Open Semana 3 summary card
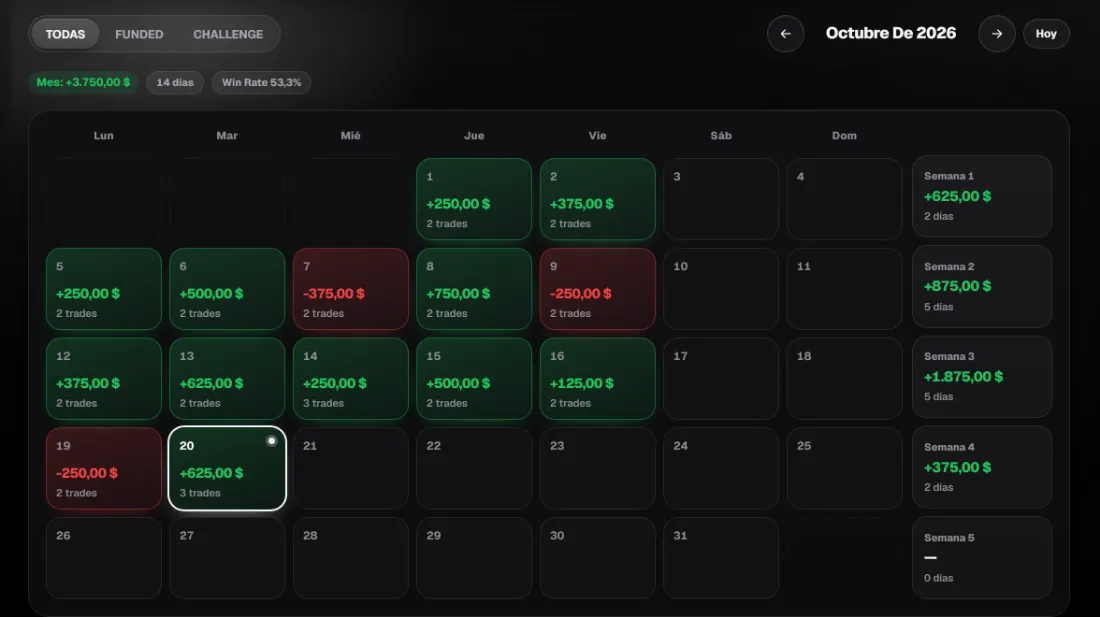The width and height of the screenshot is (1100, 617). coord(981,377)
